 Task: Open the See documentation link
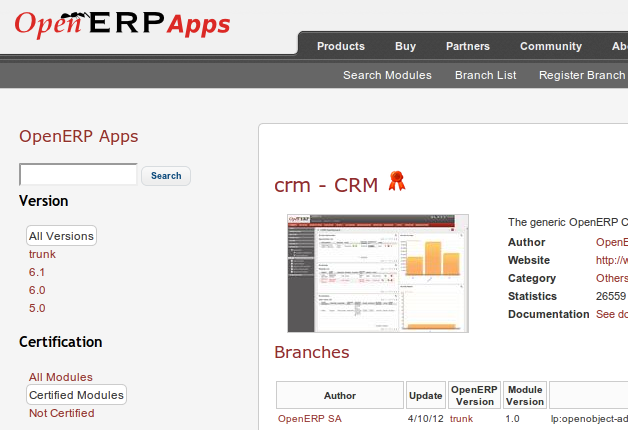(x=612, y=314)
